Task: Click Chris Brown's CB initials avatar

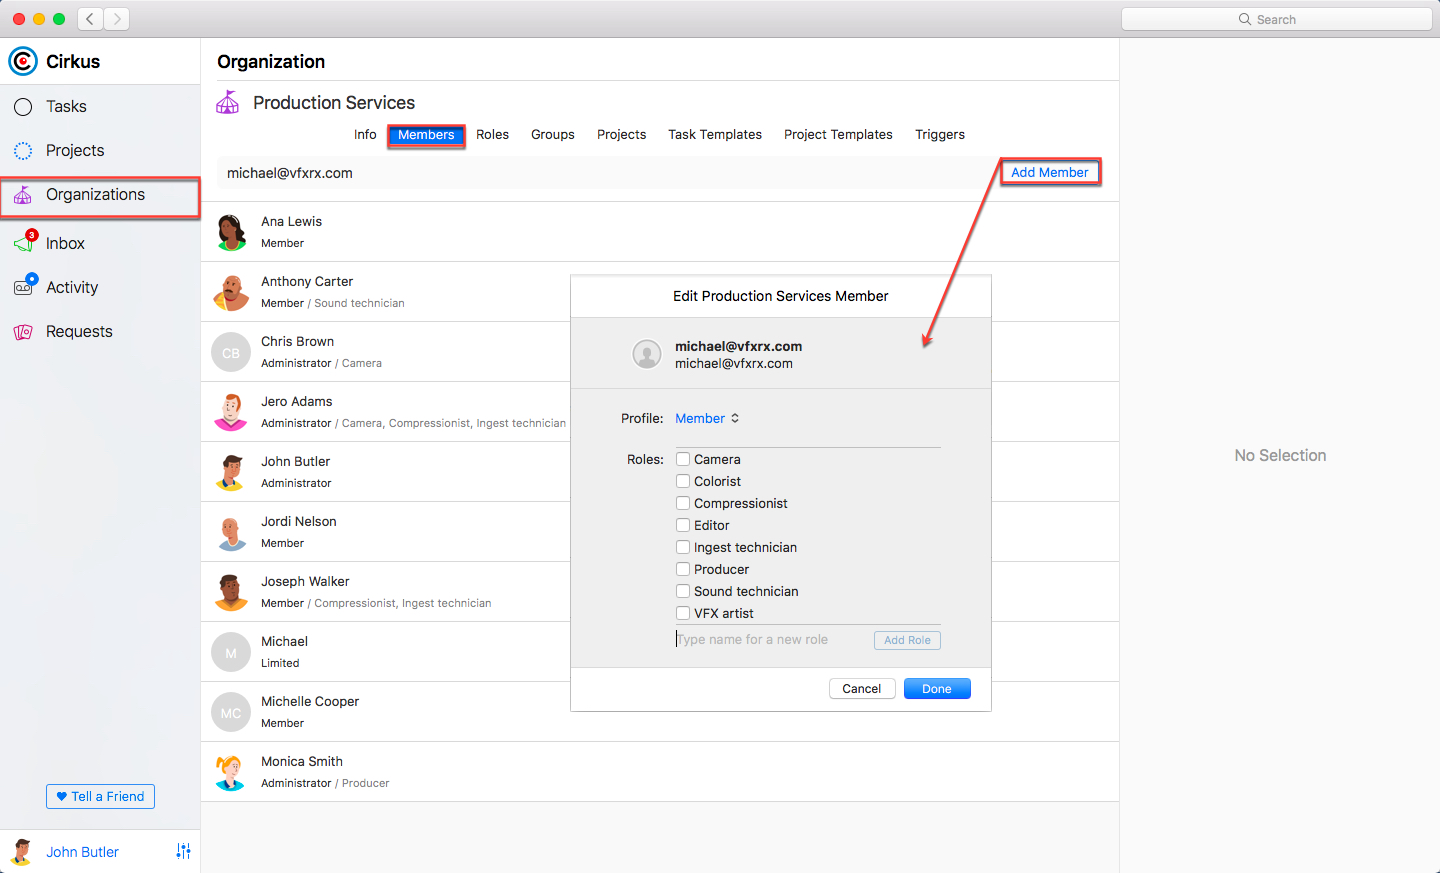Action: coord(231,352)
